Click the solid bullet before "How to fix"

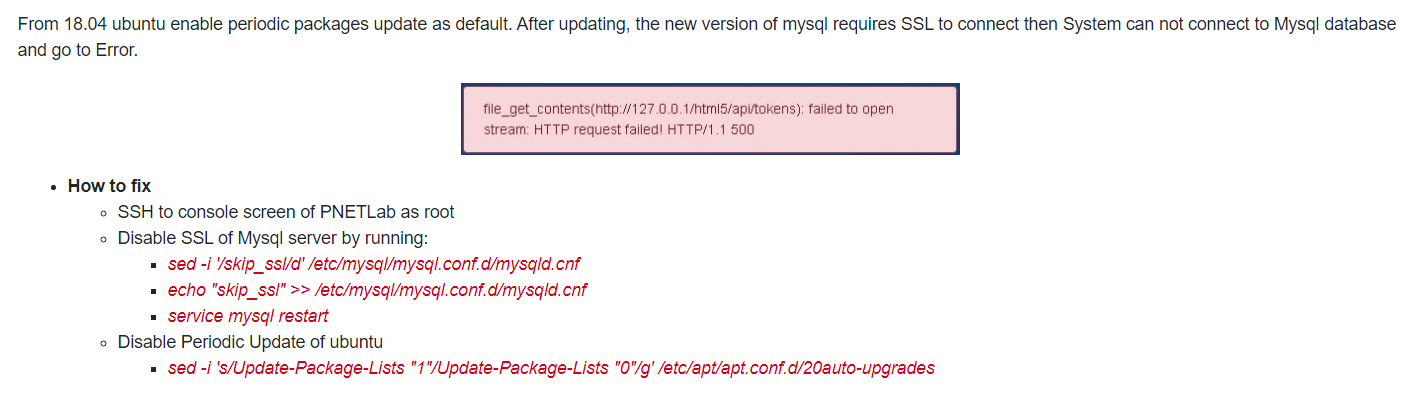(x=52, y=187)
